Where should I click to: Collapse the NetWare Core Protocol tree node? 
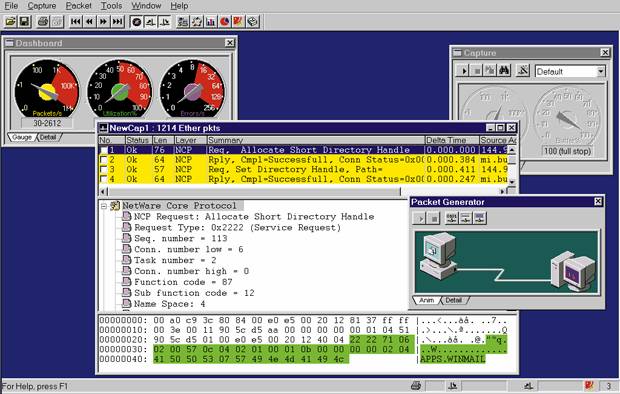pos(104,206)
